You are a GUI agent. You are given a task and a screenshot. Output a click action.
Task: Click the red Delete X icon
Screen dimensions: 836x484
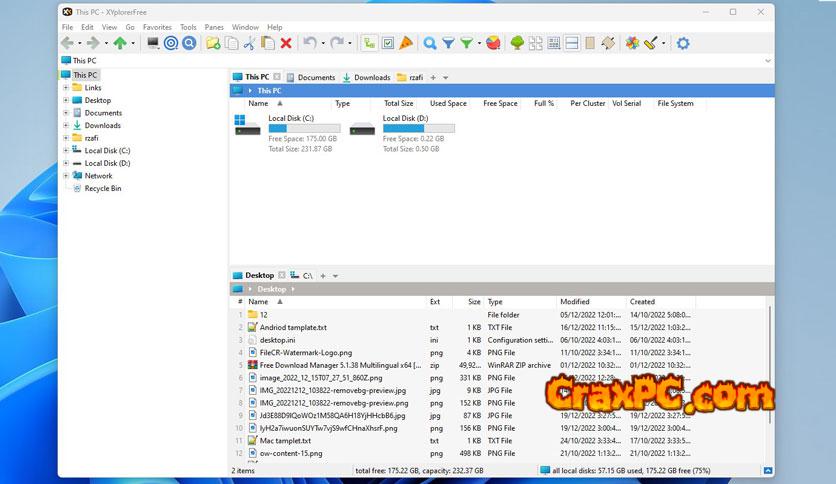coord(286,43)
